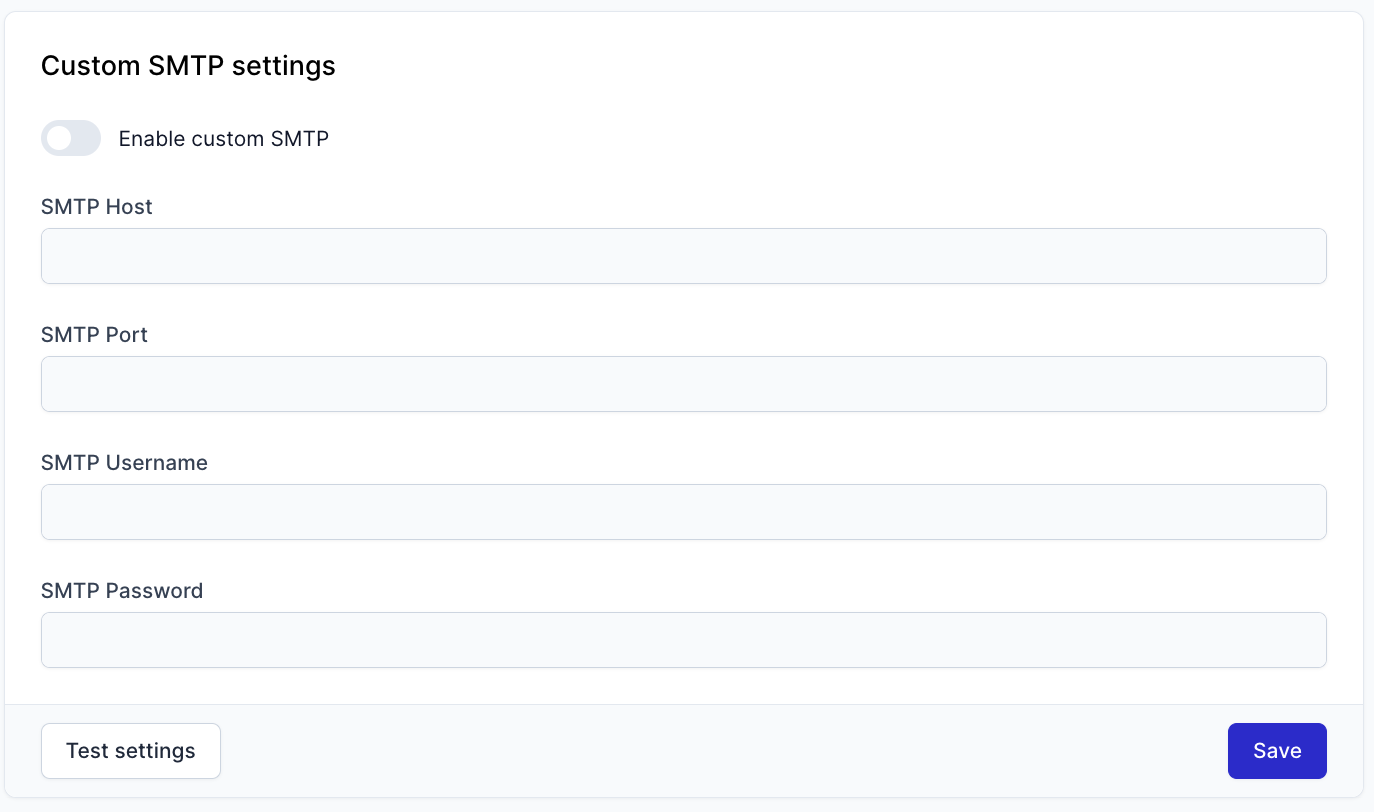Click the Test settings button

pos(131,751)
